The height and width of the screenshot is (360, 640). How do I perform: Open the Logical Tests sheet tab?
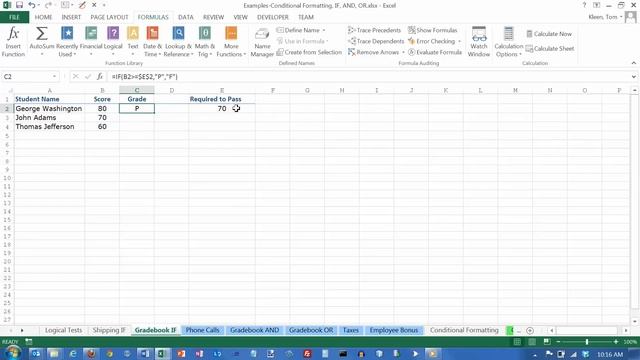(x=63, y=330)
